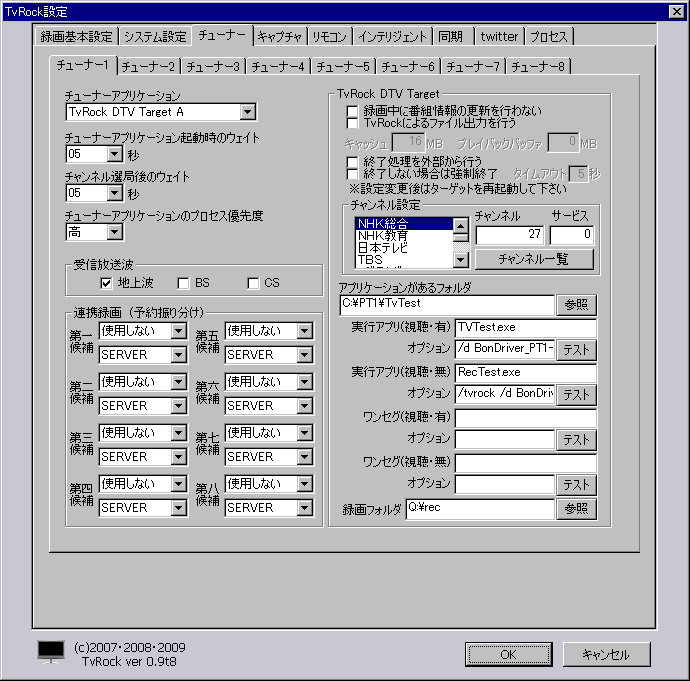Check 録画中に番組情報の更新を行わない option
The height and width of the screenshot is (681, 690).
pos(352,111)
